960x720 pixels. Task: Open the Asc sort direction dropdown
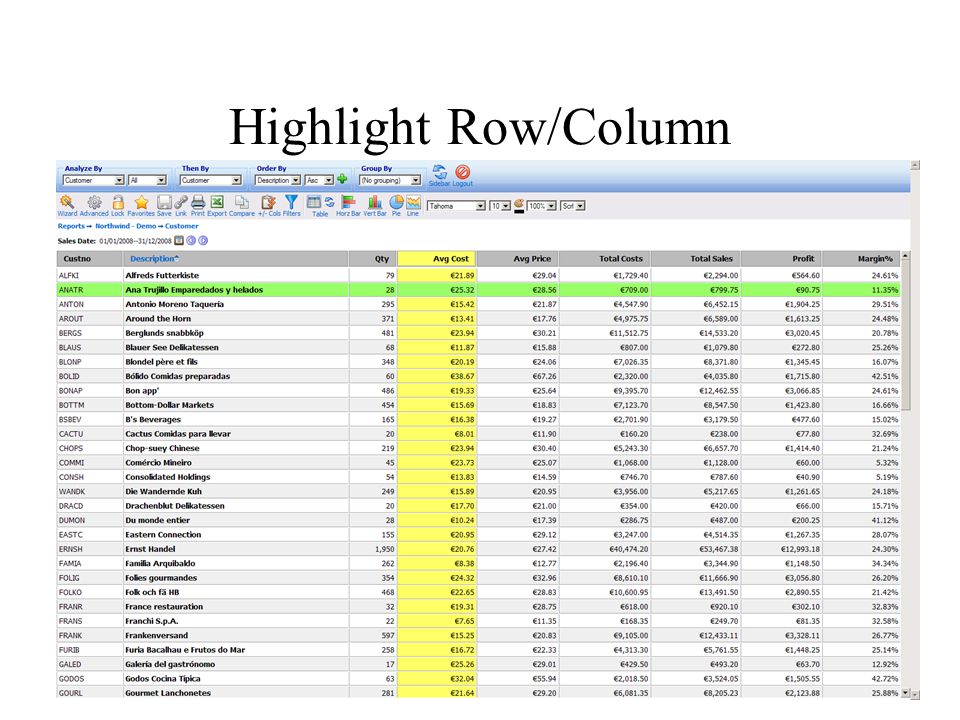click(x=319, y=180)
